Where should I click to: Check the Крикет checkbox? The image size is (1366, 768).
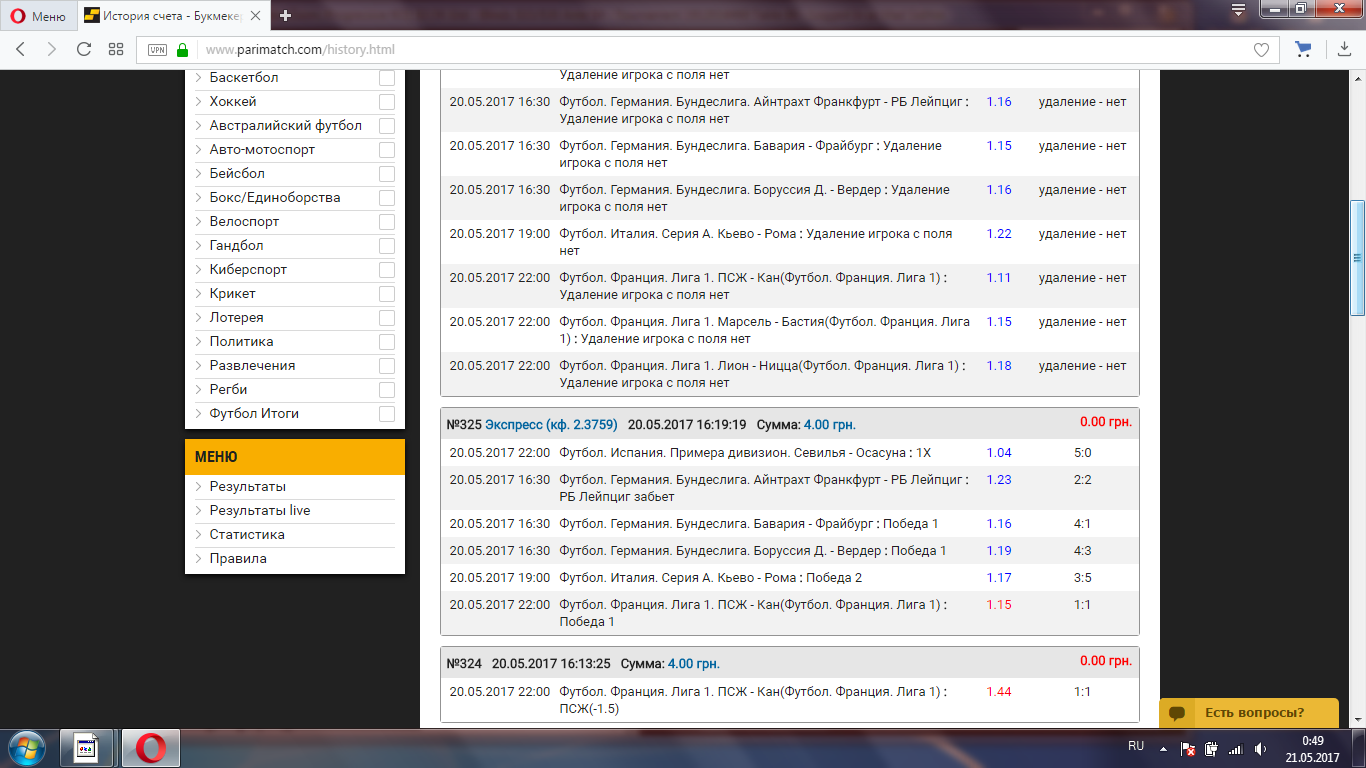point(387,294)
